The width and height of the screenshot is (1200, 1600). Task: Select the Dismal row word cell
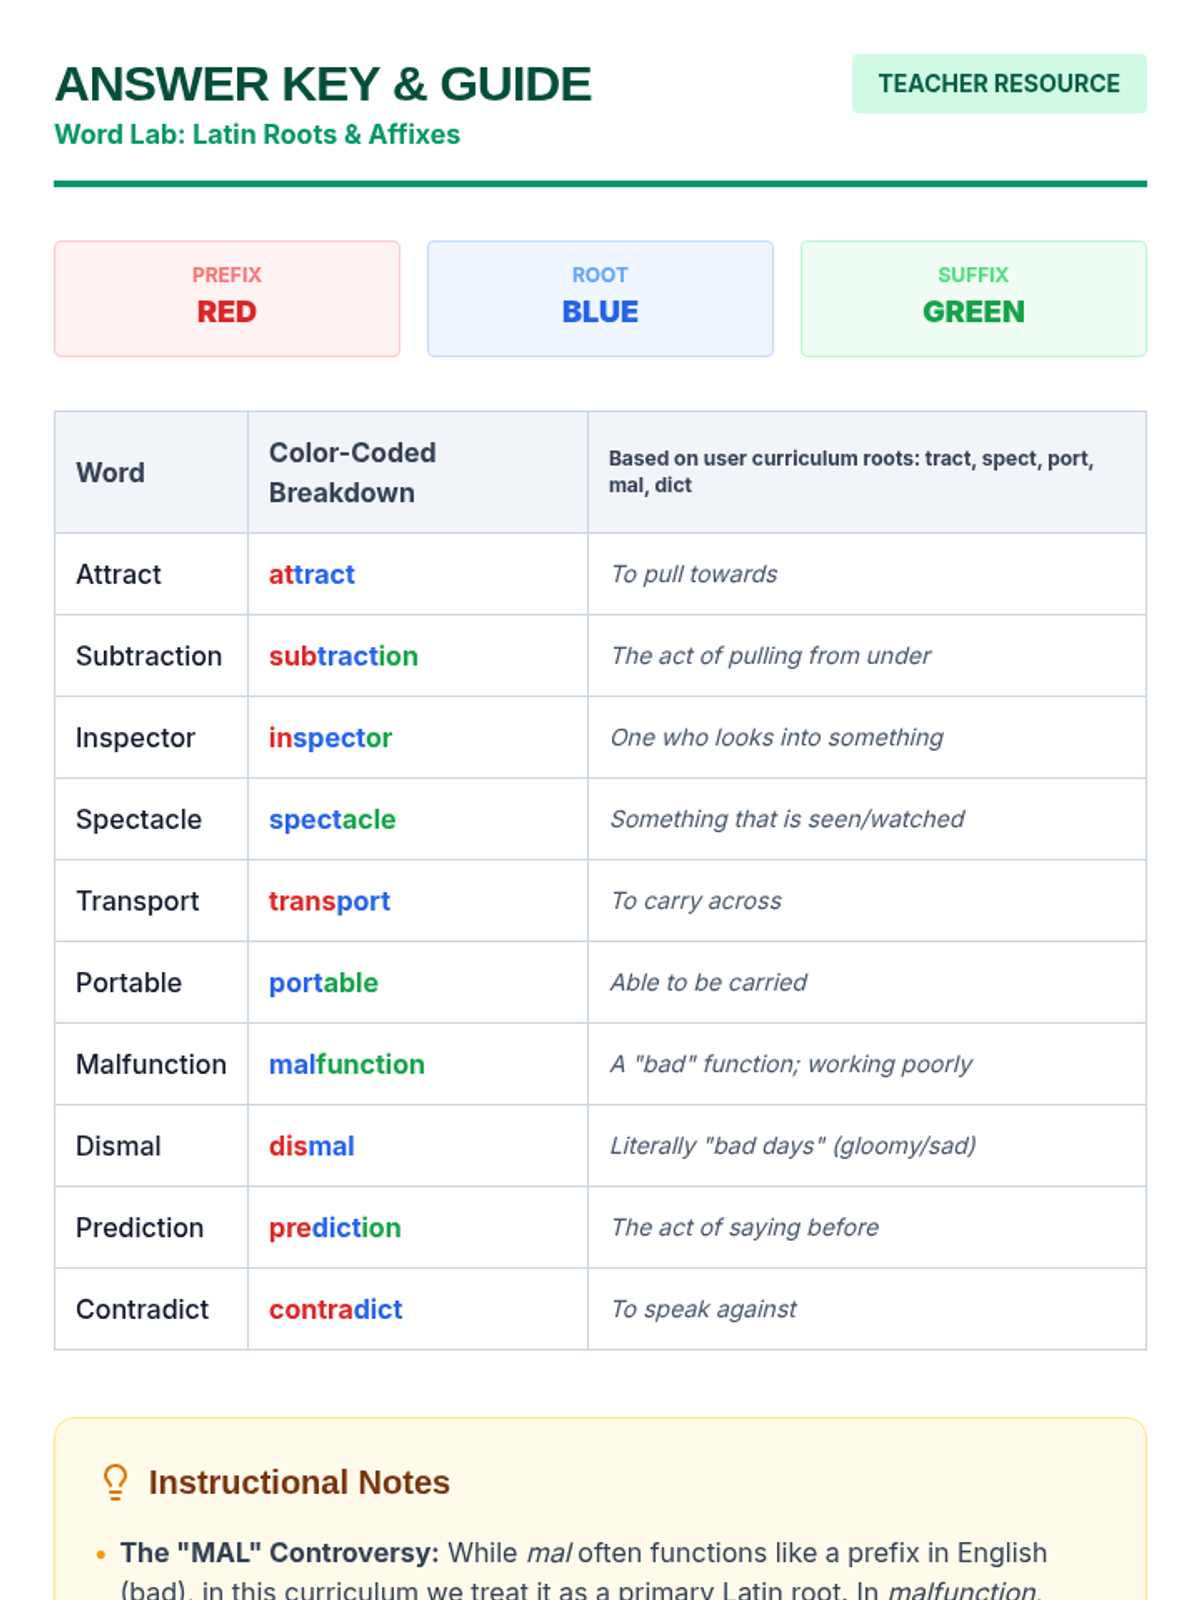click(151, 1146)
